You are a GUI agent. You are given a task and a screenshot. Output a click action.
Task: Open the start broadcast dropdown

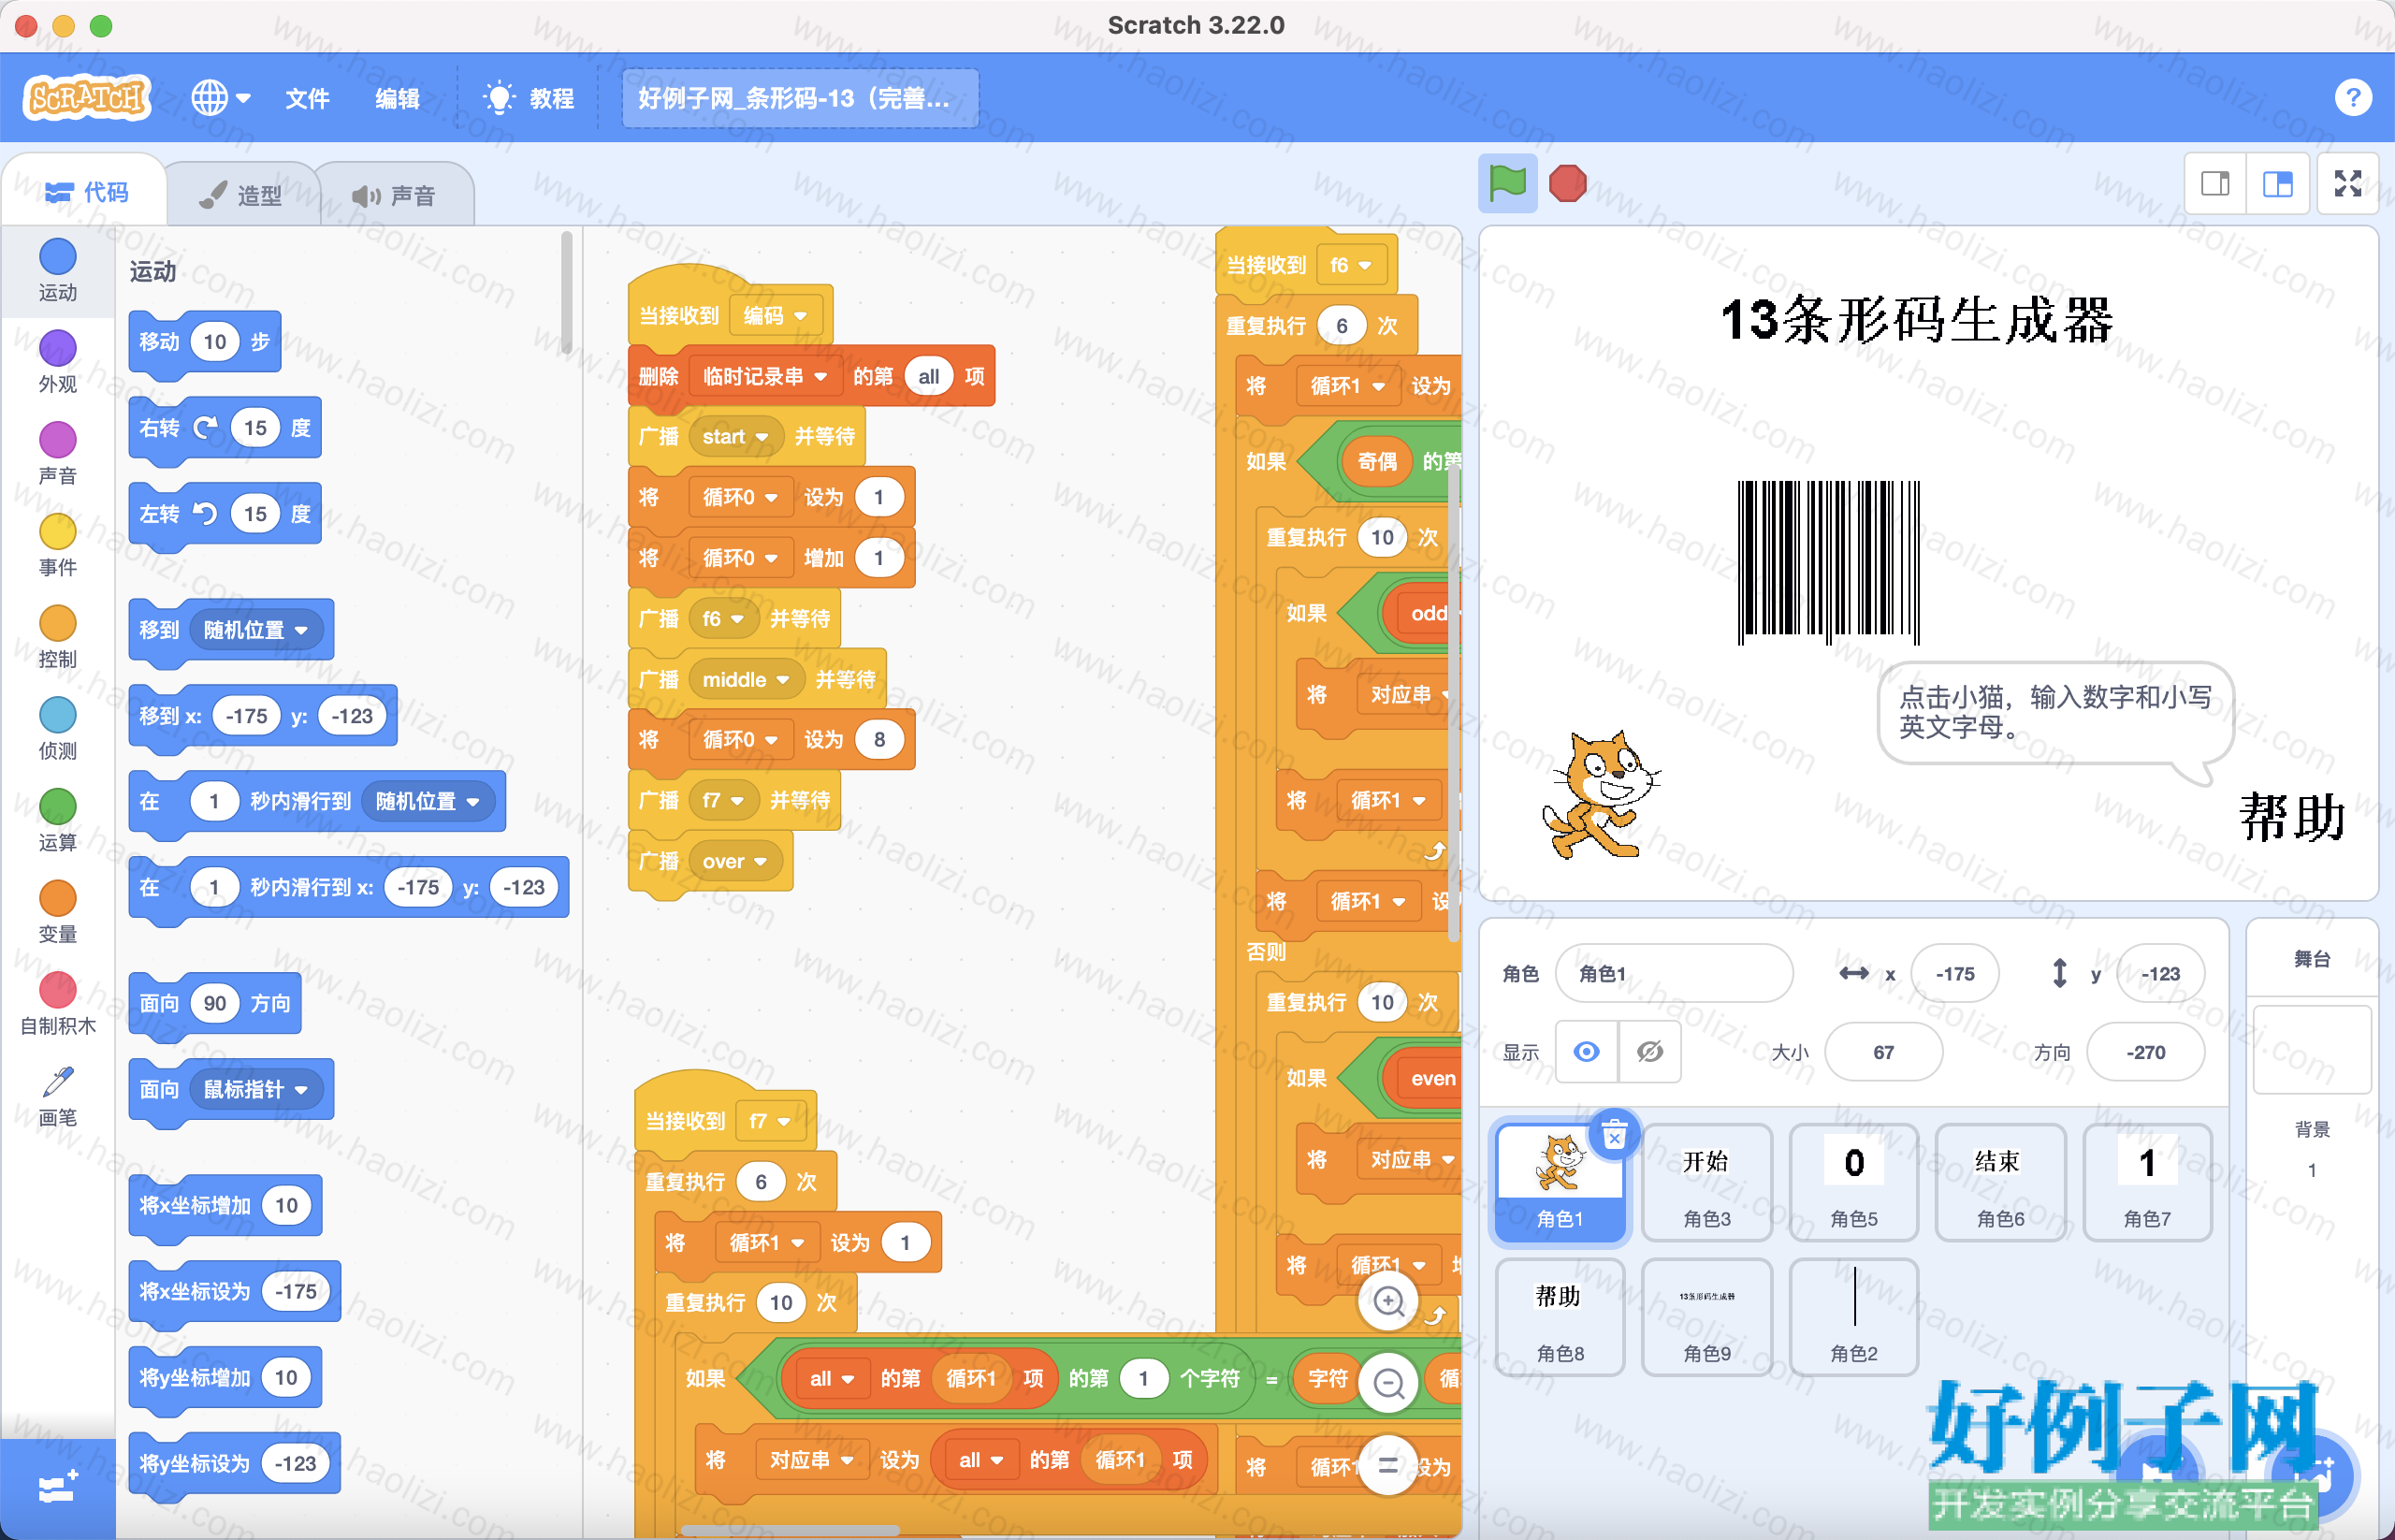(735, 437)
